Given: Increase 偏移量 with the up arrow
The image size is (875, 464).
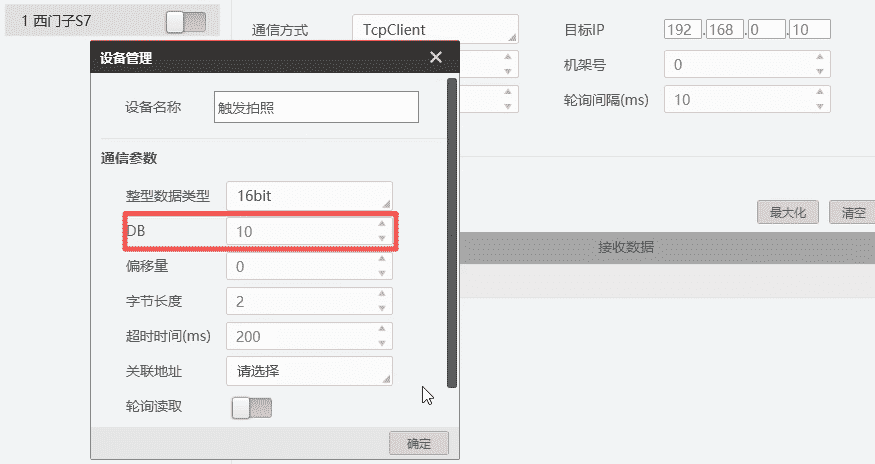Looking at the screenshot, I should click(x=381, y=260).
